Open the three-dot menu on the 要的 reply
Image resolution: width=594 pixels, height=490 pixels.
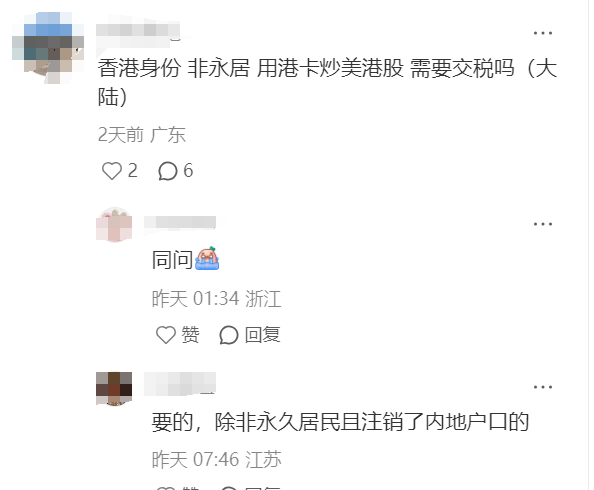pyautogui.click(x=542, y=387)
